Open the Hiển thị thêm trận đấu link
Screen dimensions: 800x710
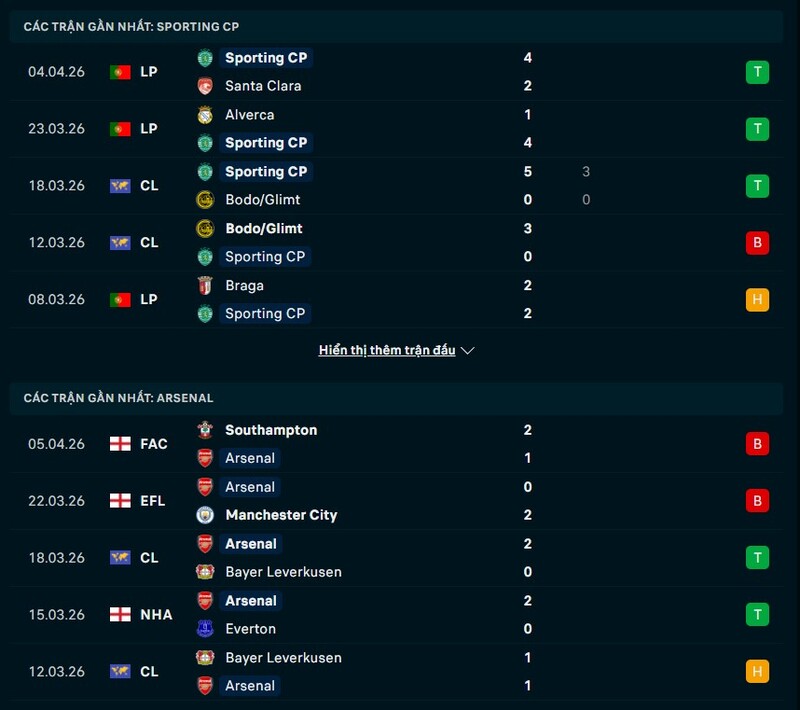point(386,350)
